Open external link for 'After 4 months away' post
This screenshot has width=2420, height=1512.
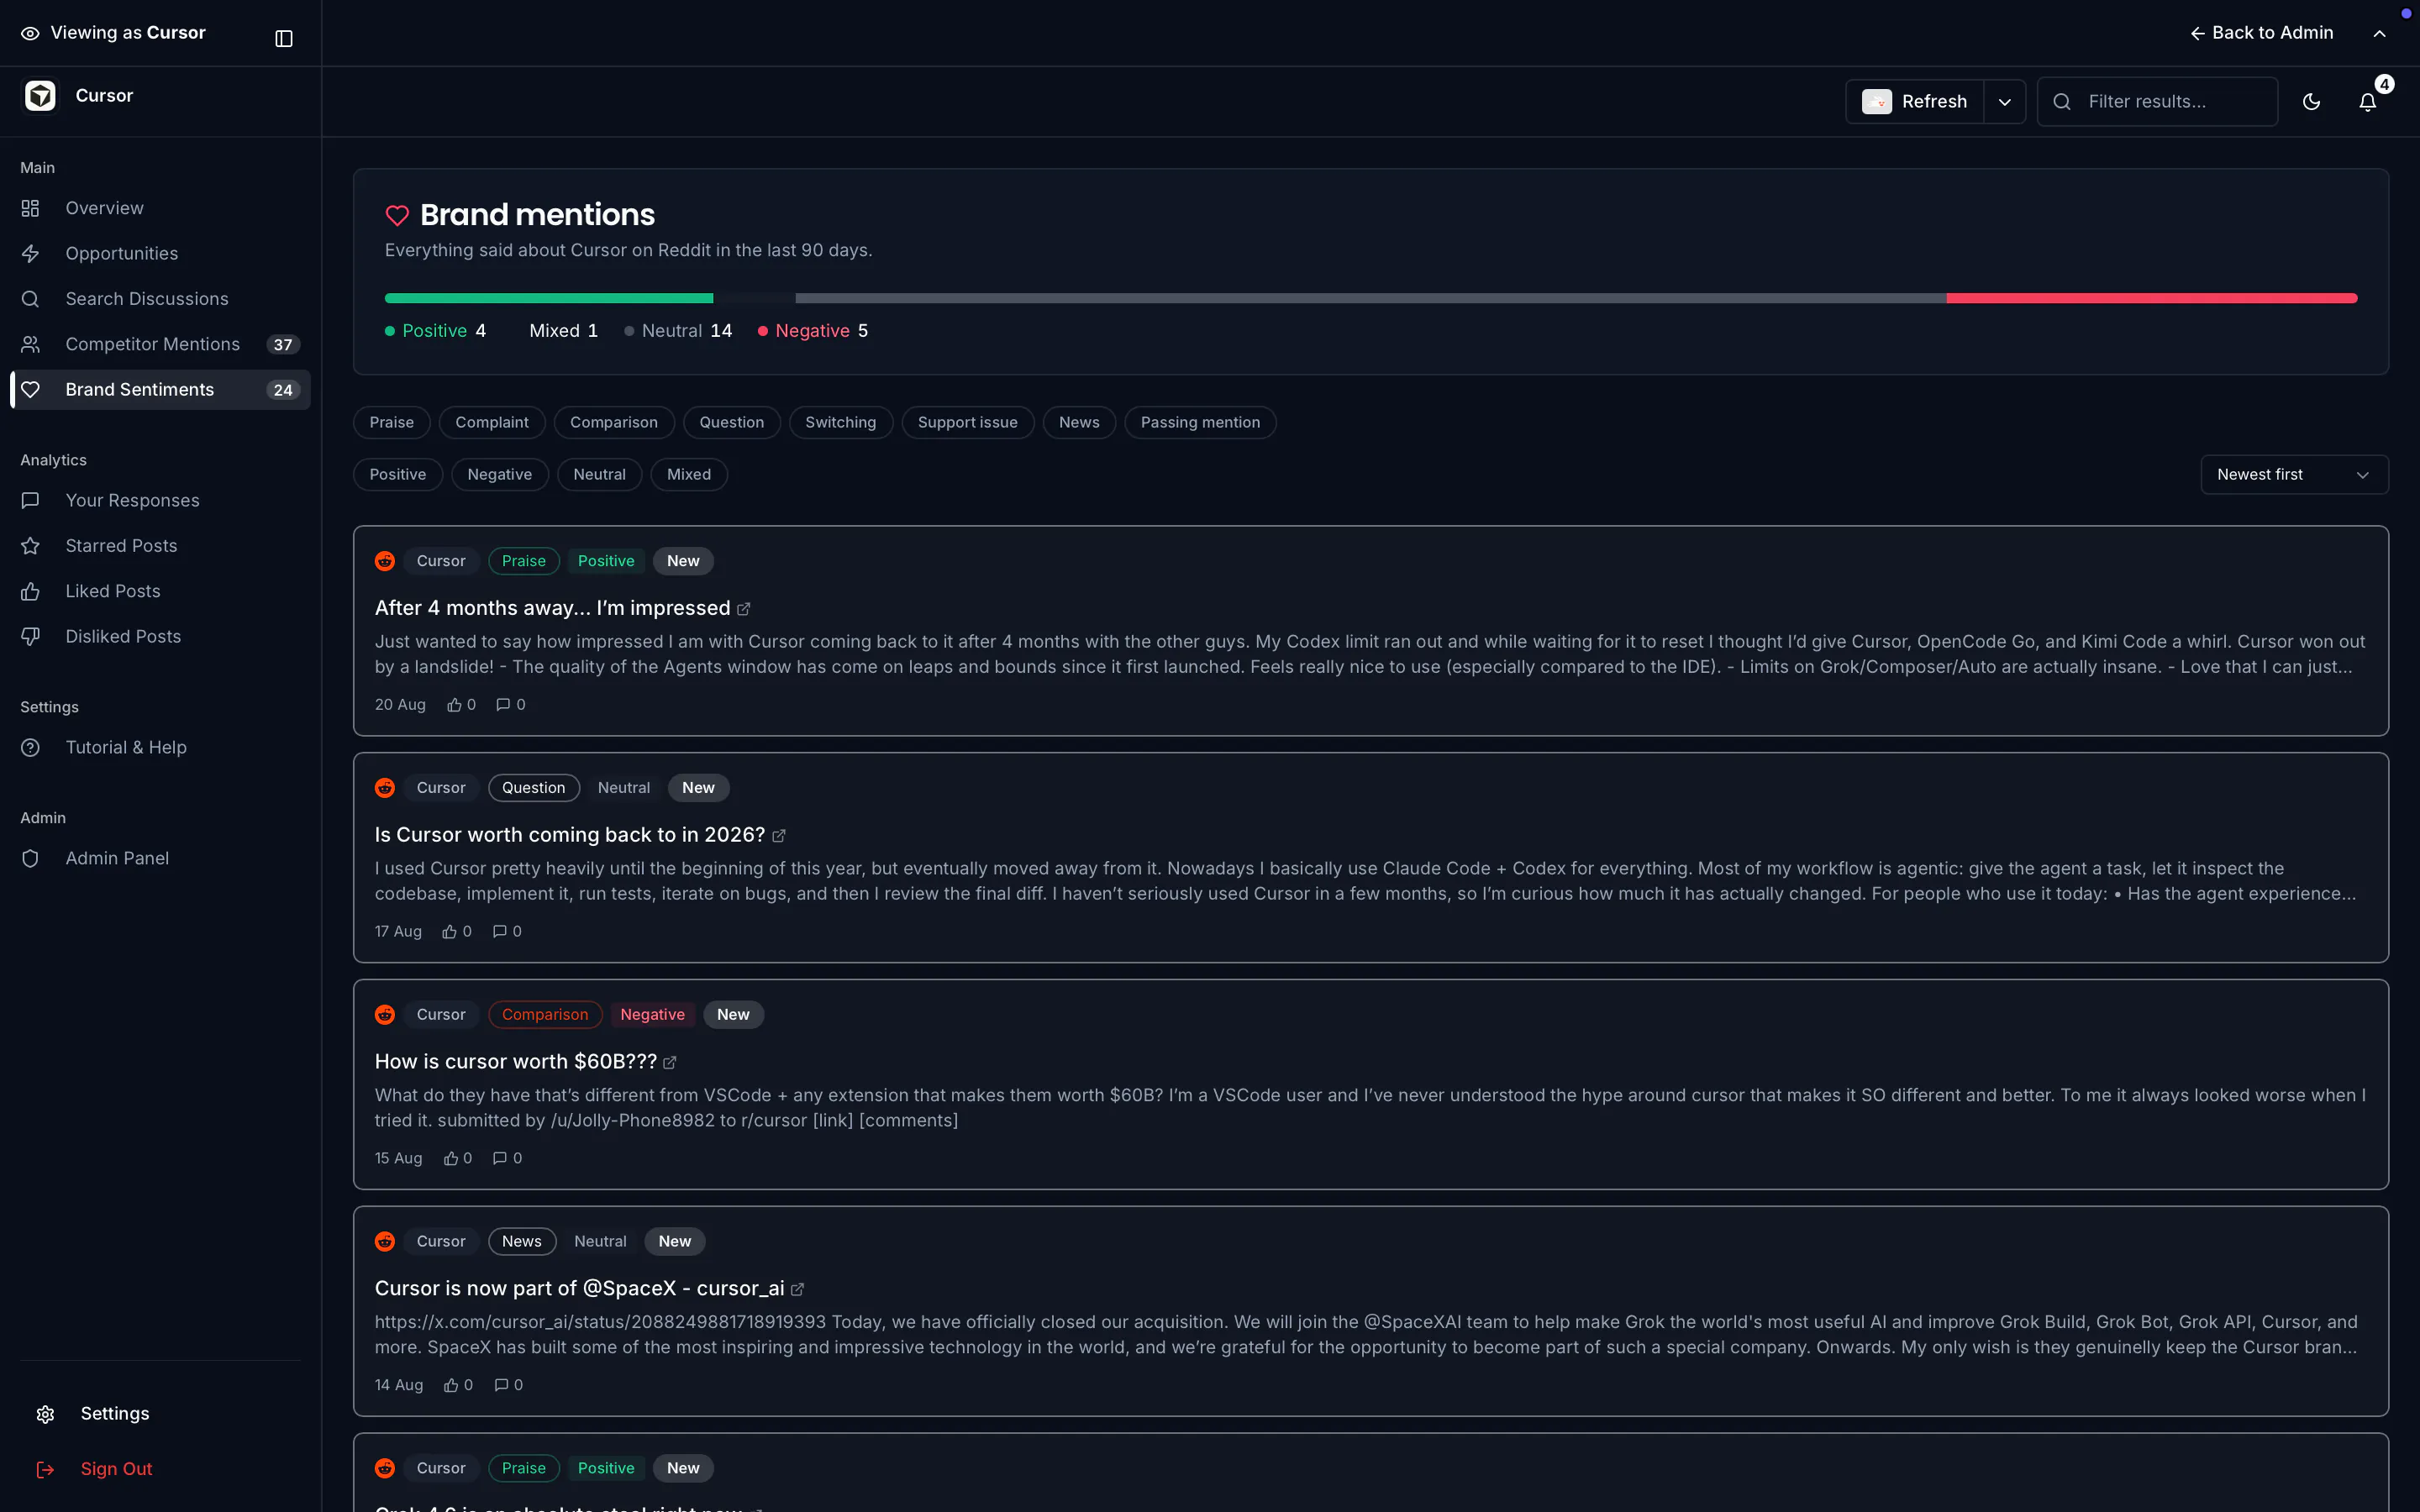(x=744, y=609)
